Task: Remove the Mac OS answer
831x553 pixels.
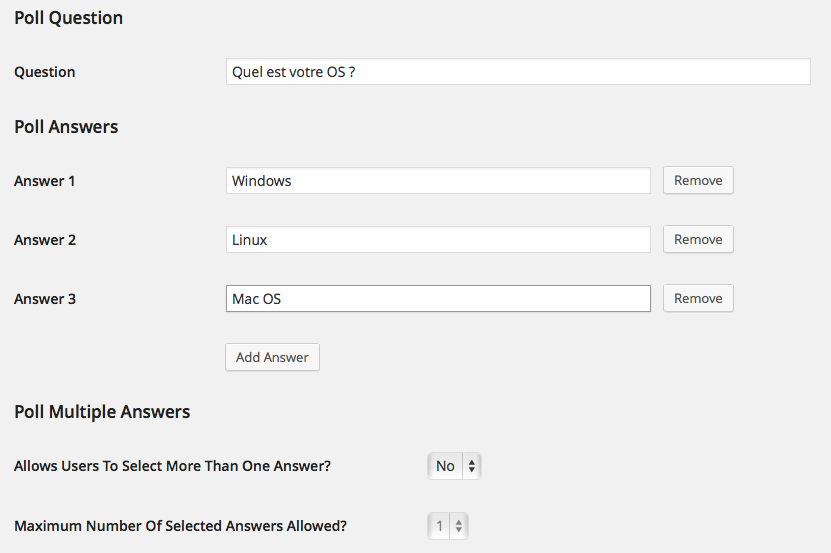Action: tap(698, 299)
